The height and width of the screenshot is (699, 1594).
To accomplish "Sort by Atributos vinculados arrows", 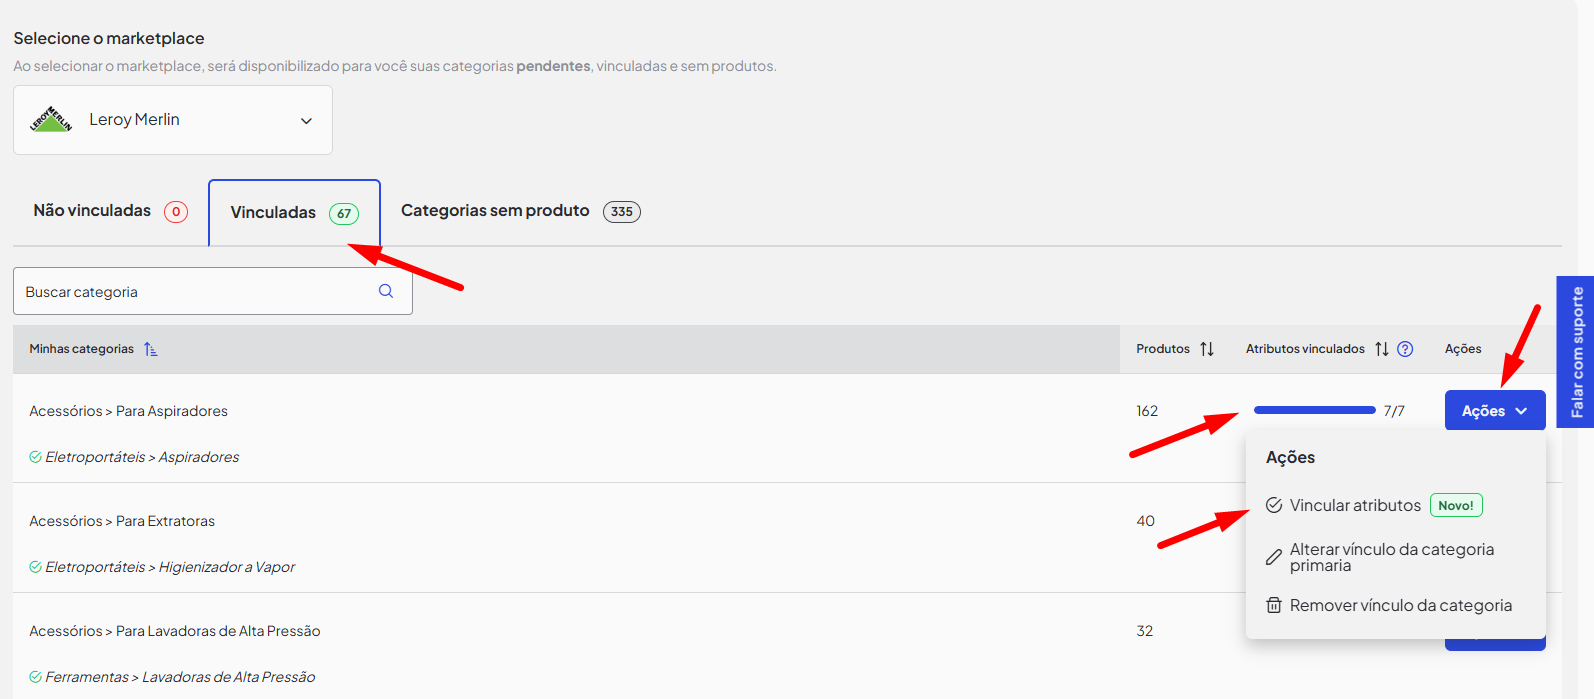I will coord(1381,349).
